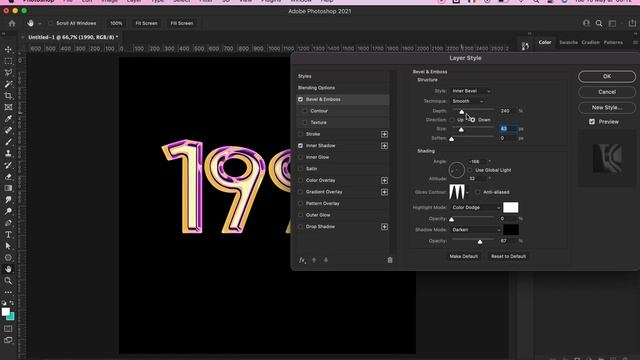Select the Brush tool
The width and height of the screenshot is (640, 360).
pyautogui.click(x=8, y=142)
